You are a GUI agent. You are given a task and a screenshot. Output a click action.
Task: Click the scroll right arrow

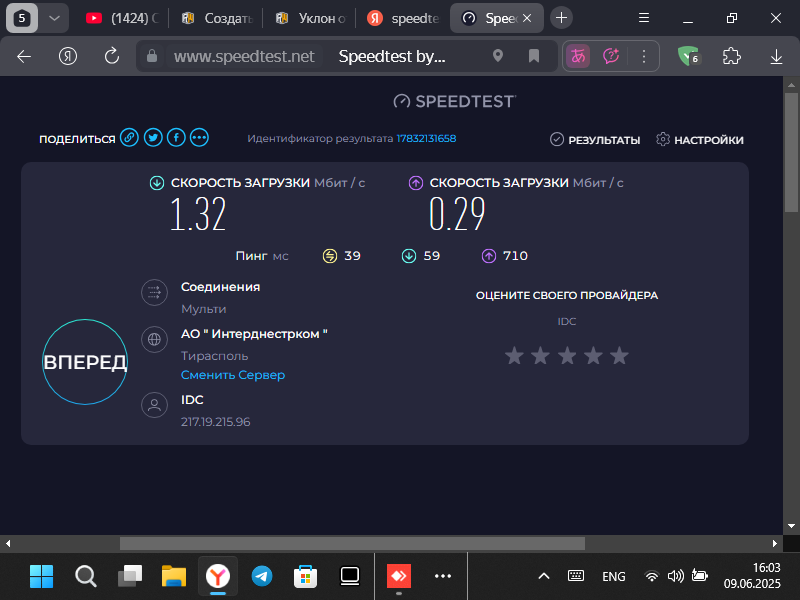pyautogui.click(x=775, y=544)
